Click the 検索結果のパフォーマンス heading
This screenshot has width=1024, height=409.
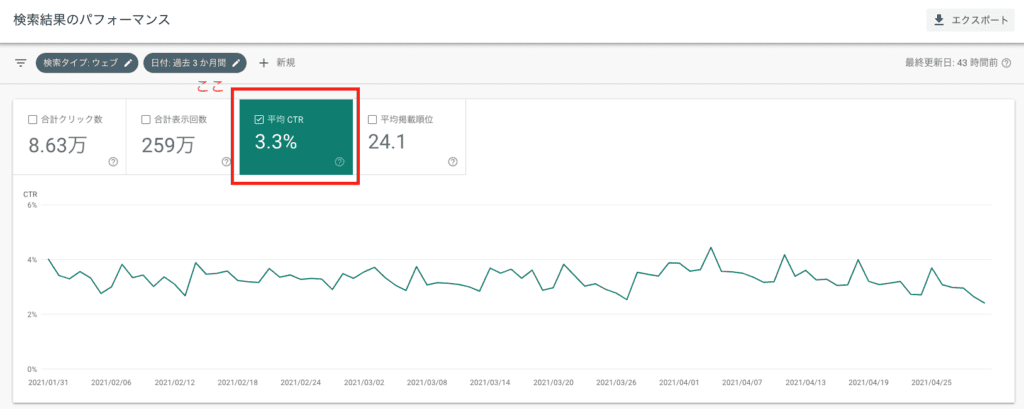pyautogui.click(x=91, y=20)
